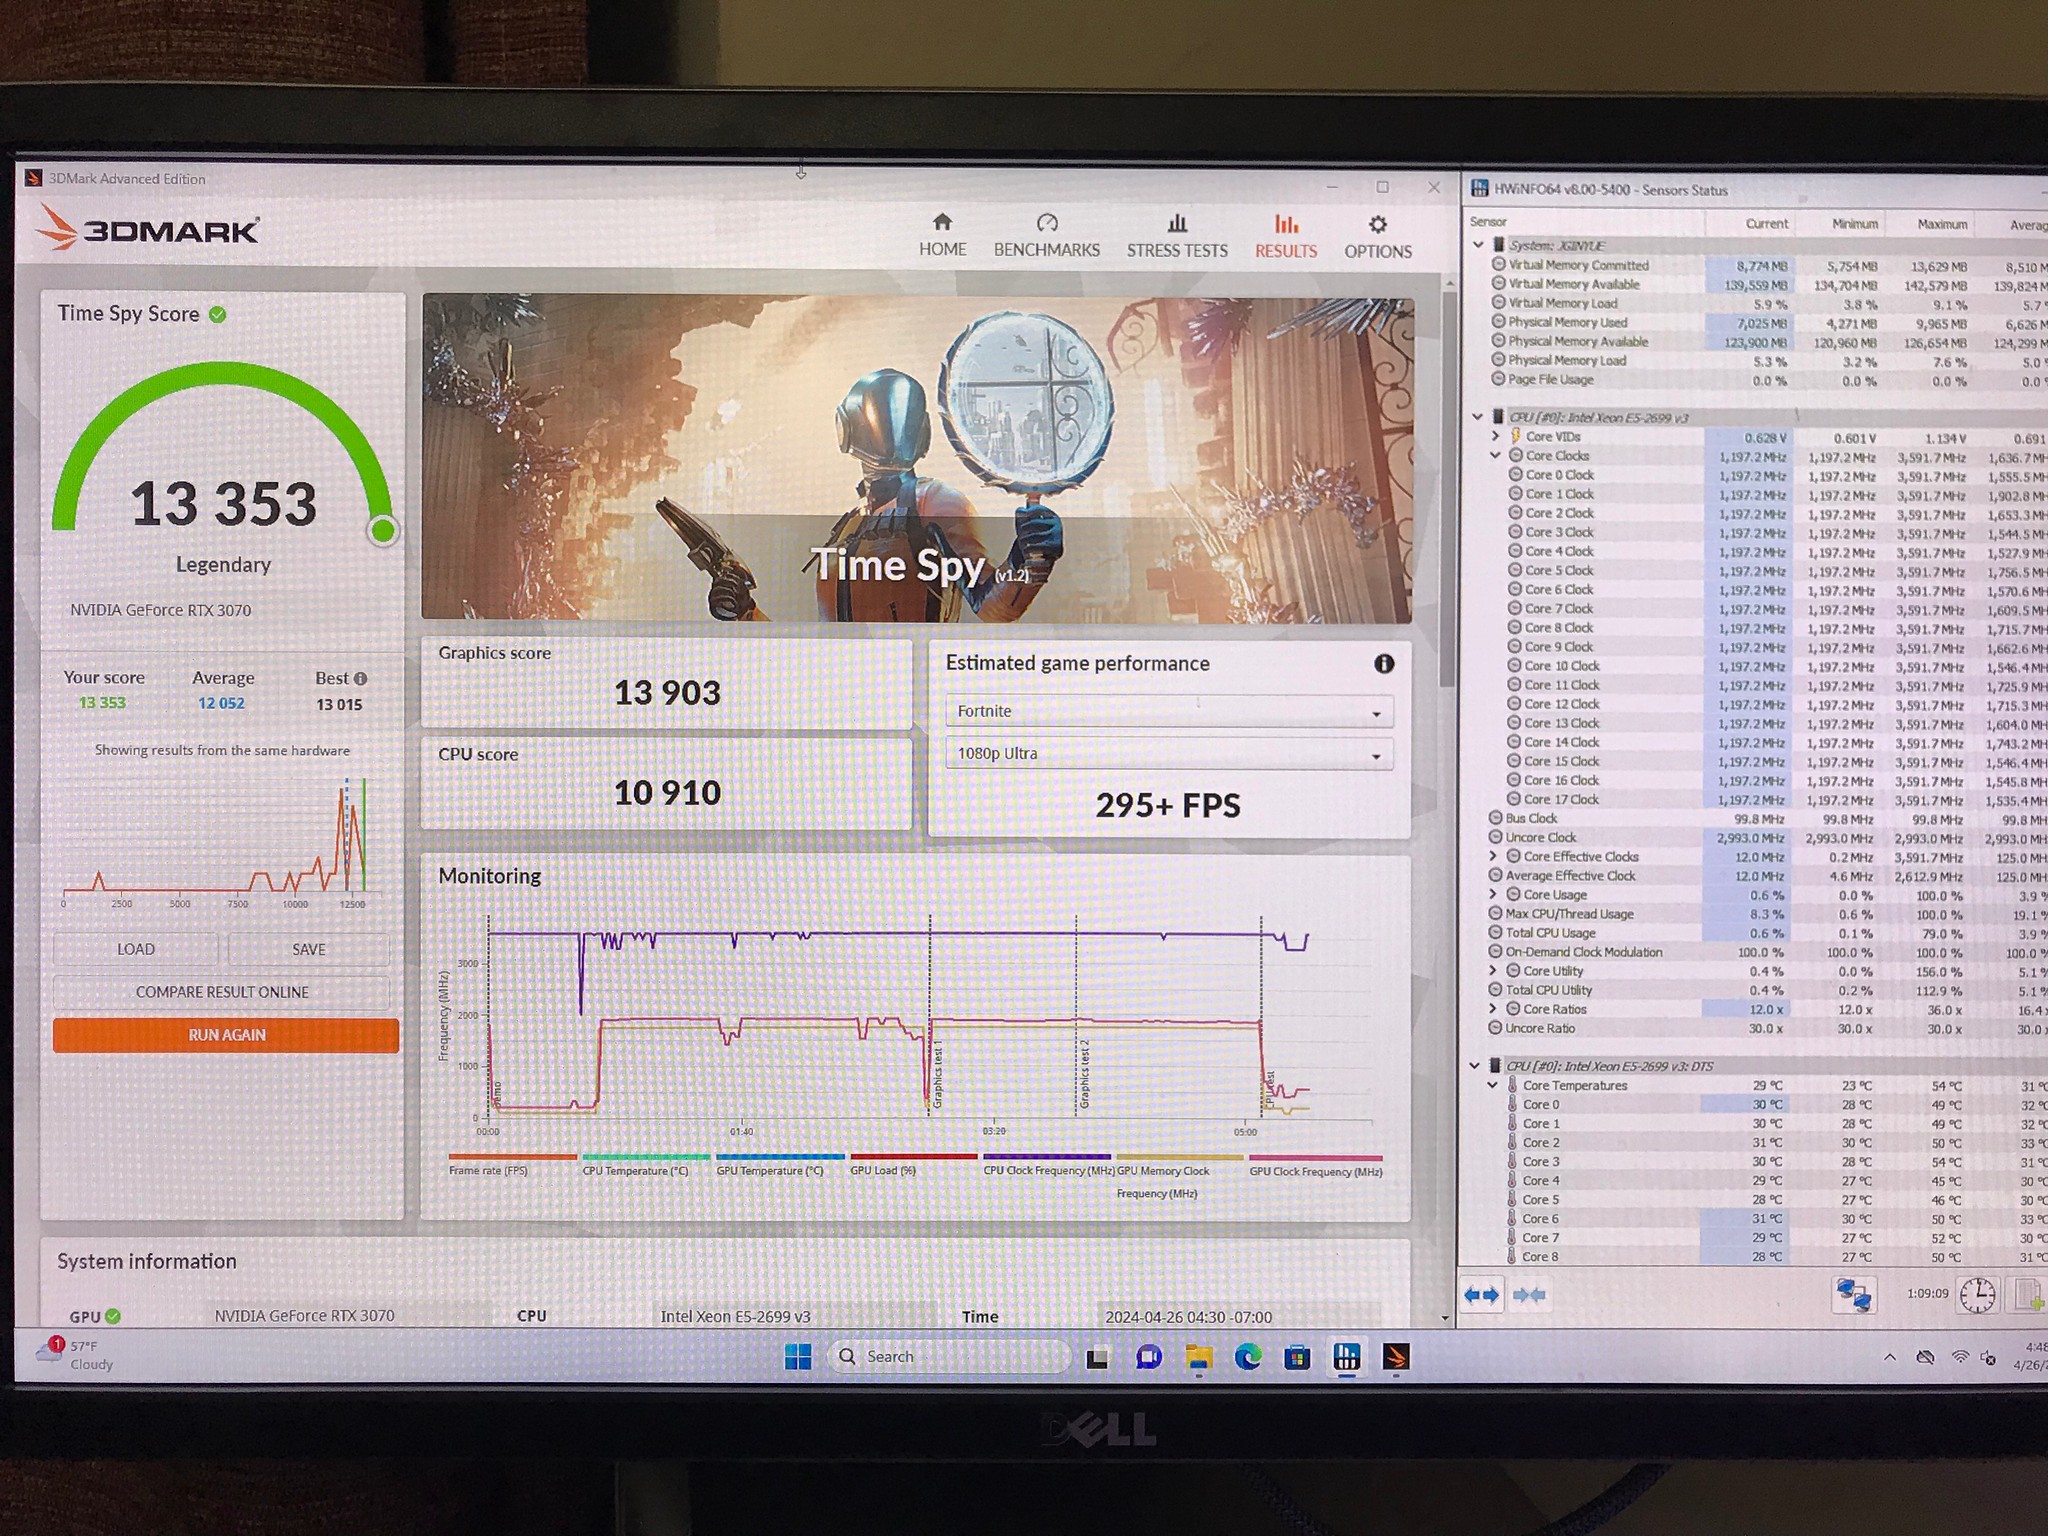Toggle Frame rate (FPS) legend line
This screenshot has width=2048, height=1536.
pyautogui.click(x=512, y=1165)
